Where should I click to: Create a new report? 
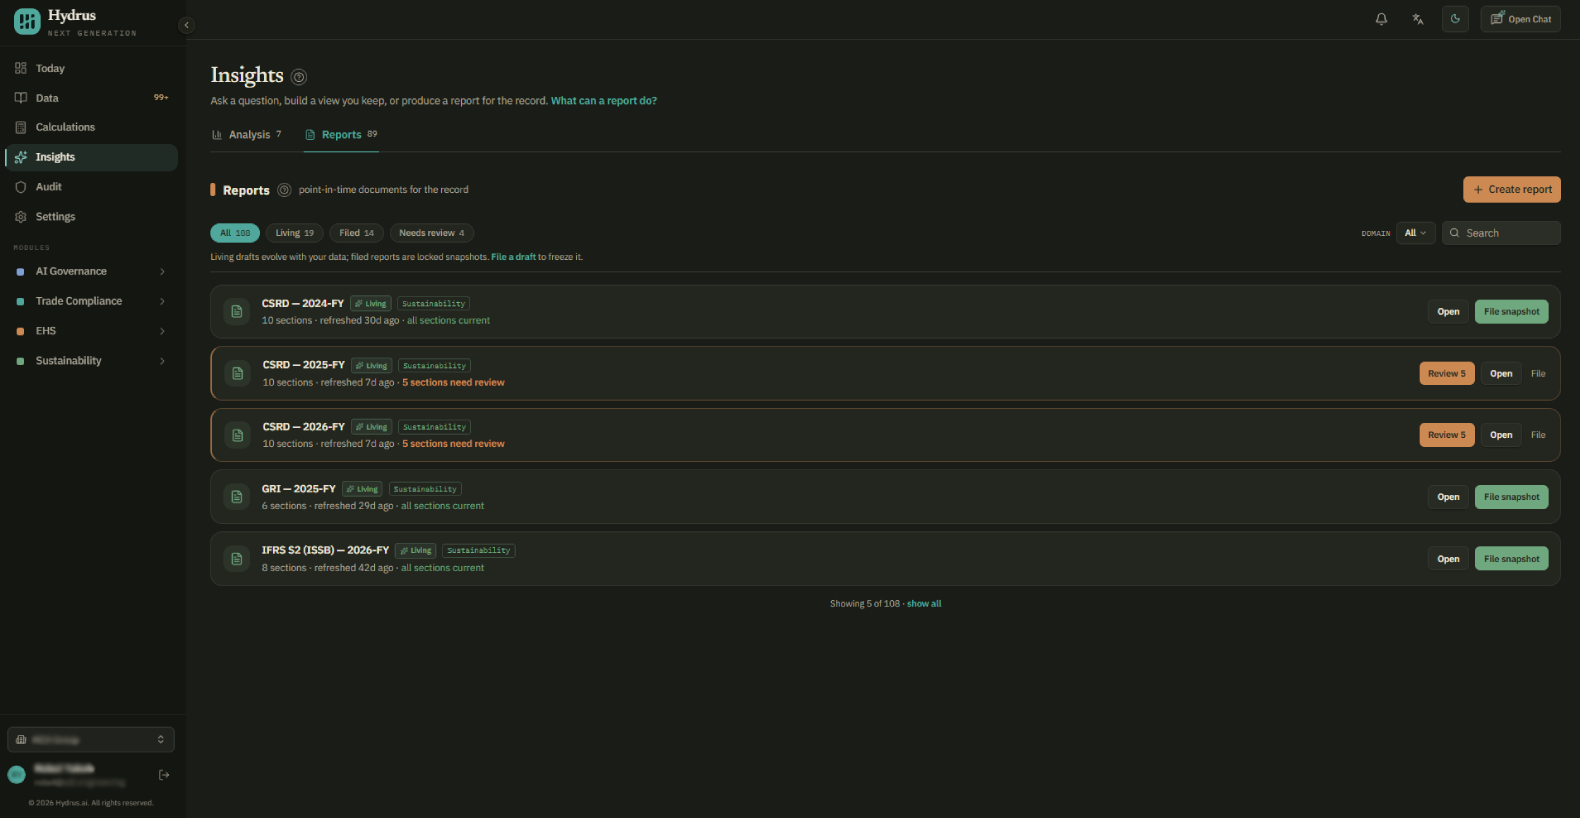pos(1511,190)
